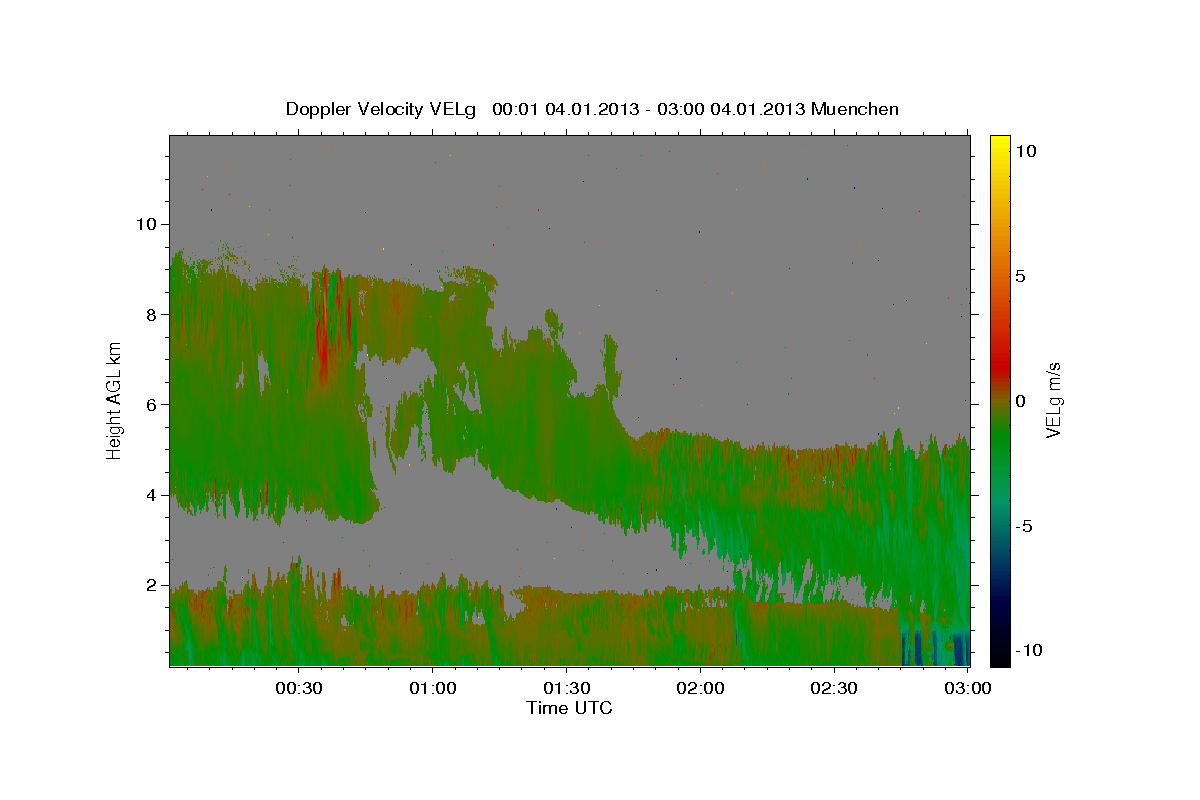Click the colorbar value 10
The width and height of the screenshot is (1200, 800).
[1026, 150]
